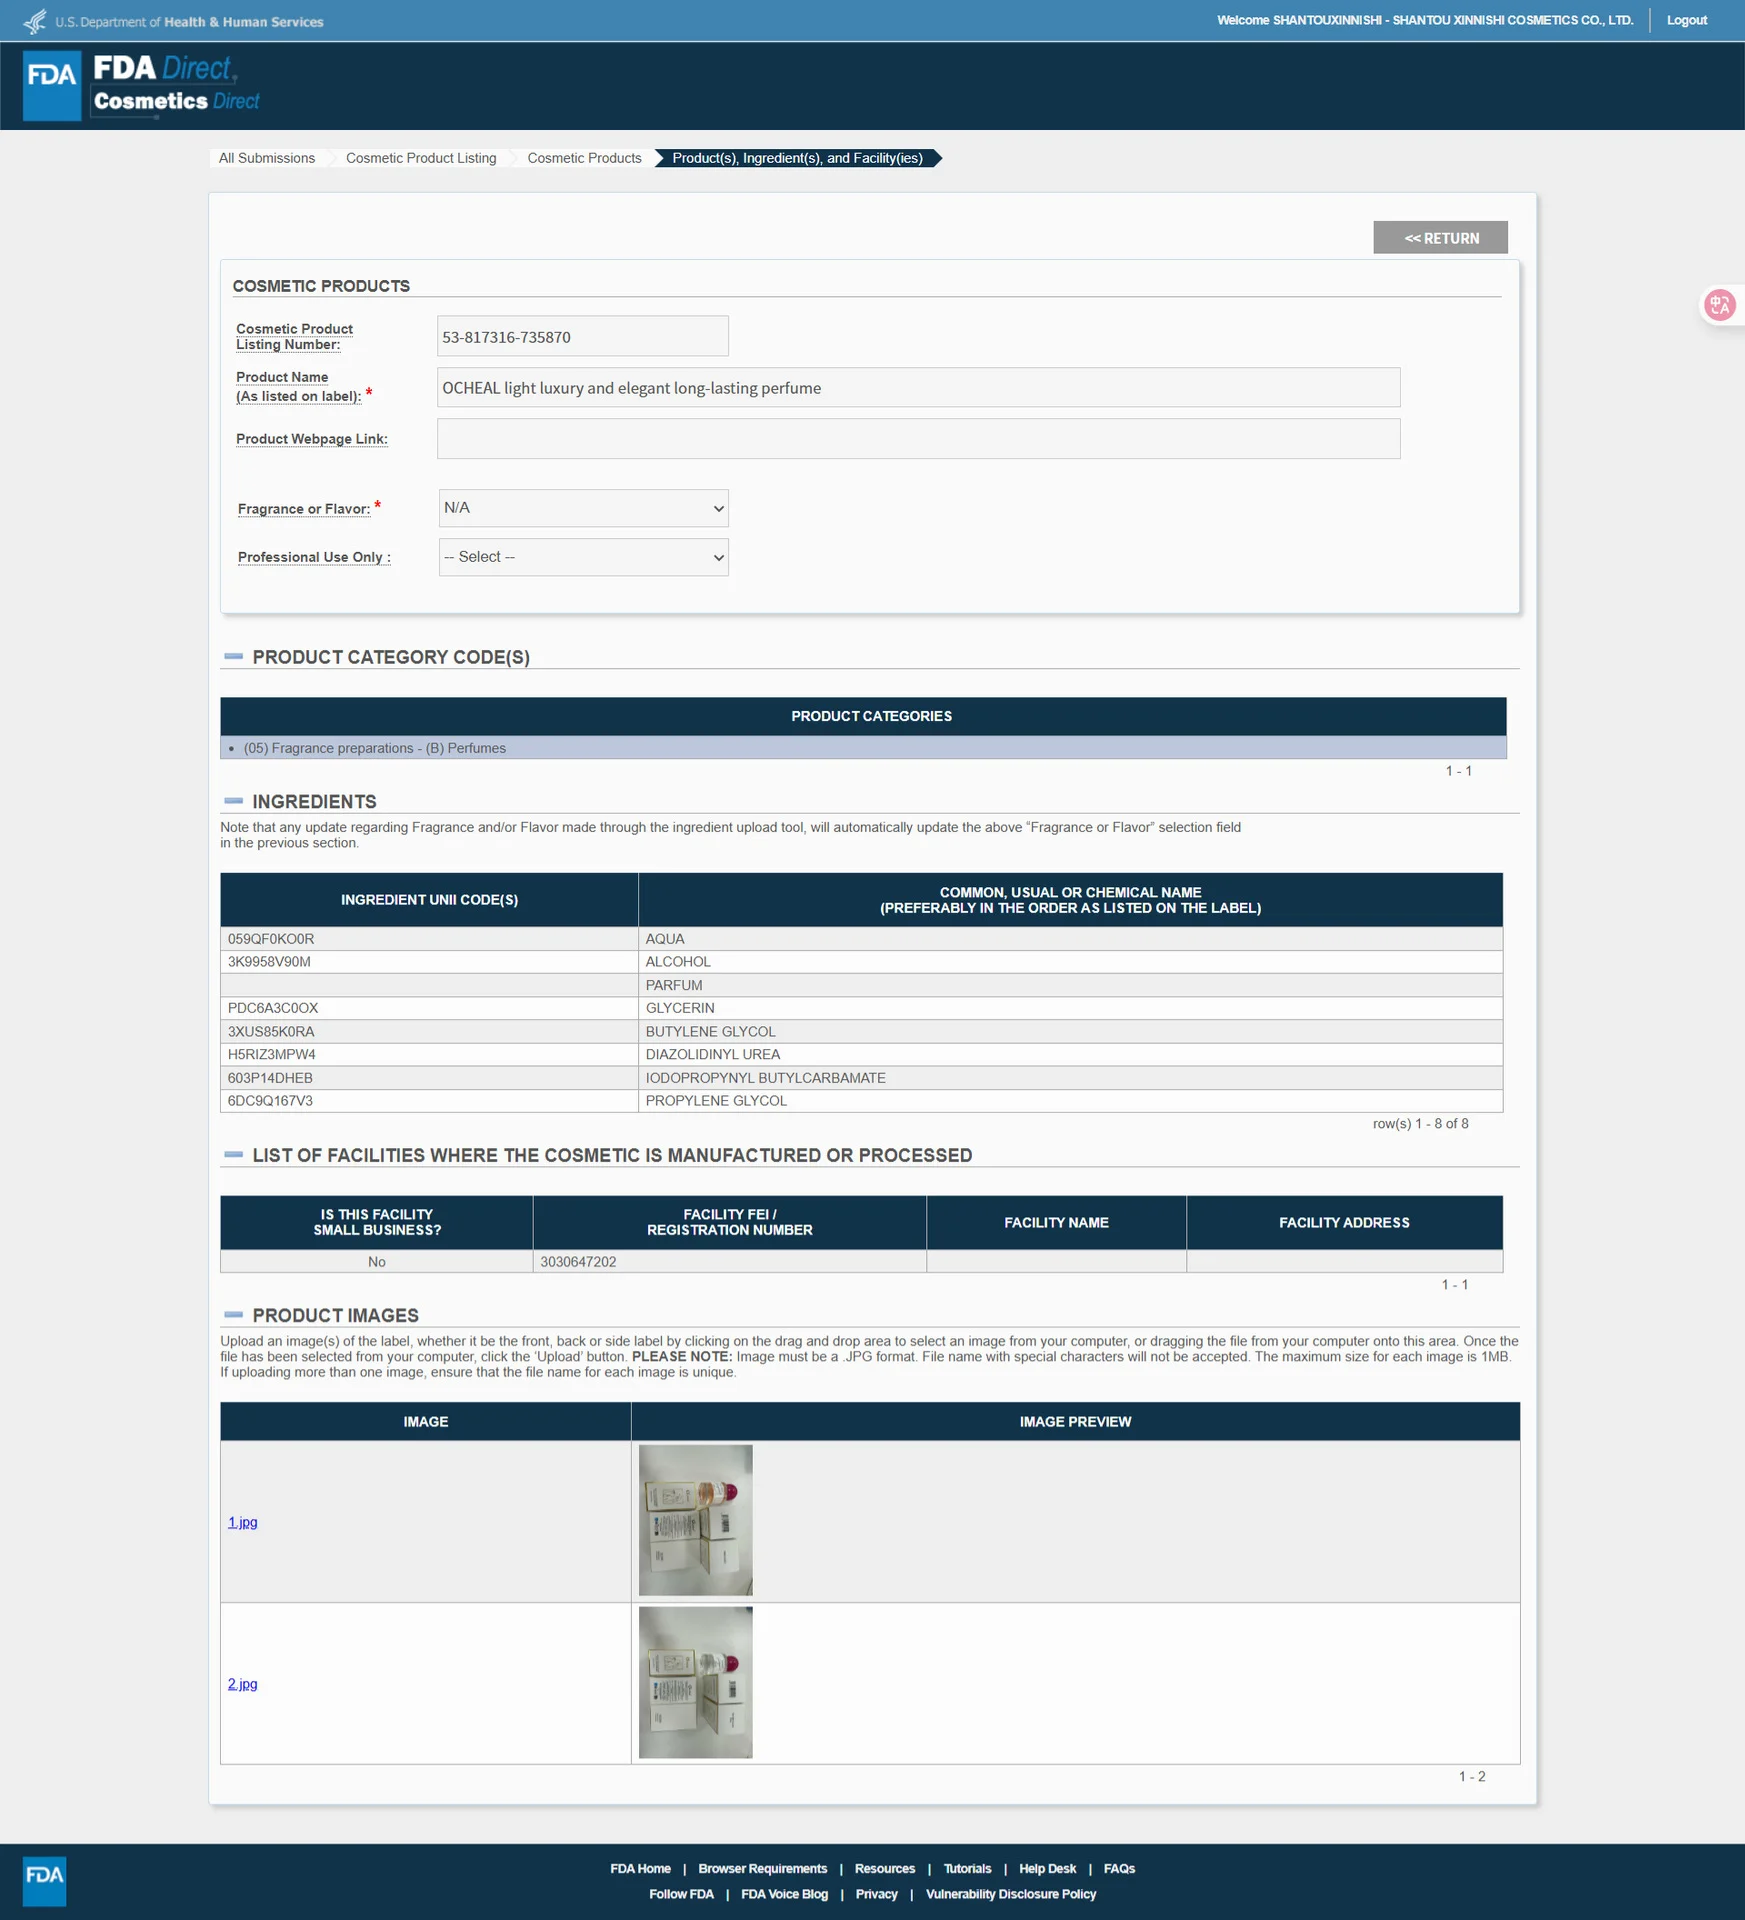
Task: Click the Ingredient UNII Code(s) column header
Action: click(429, 900)
